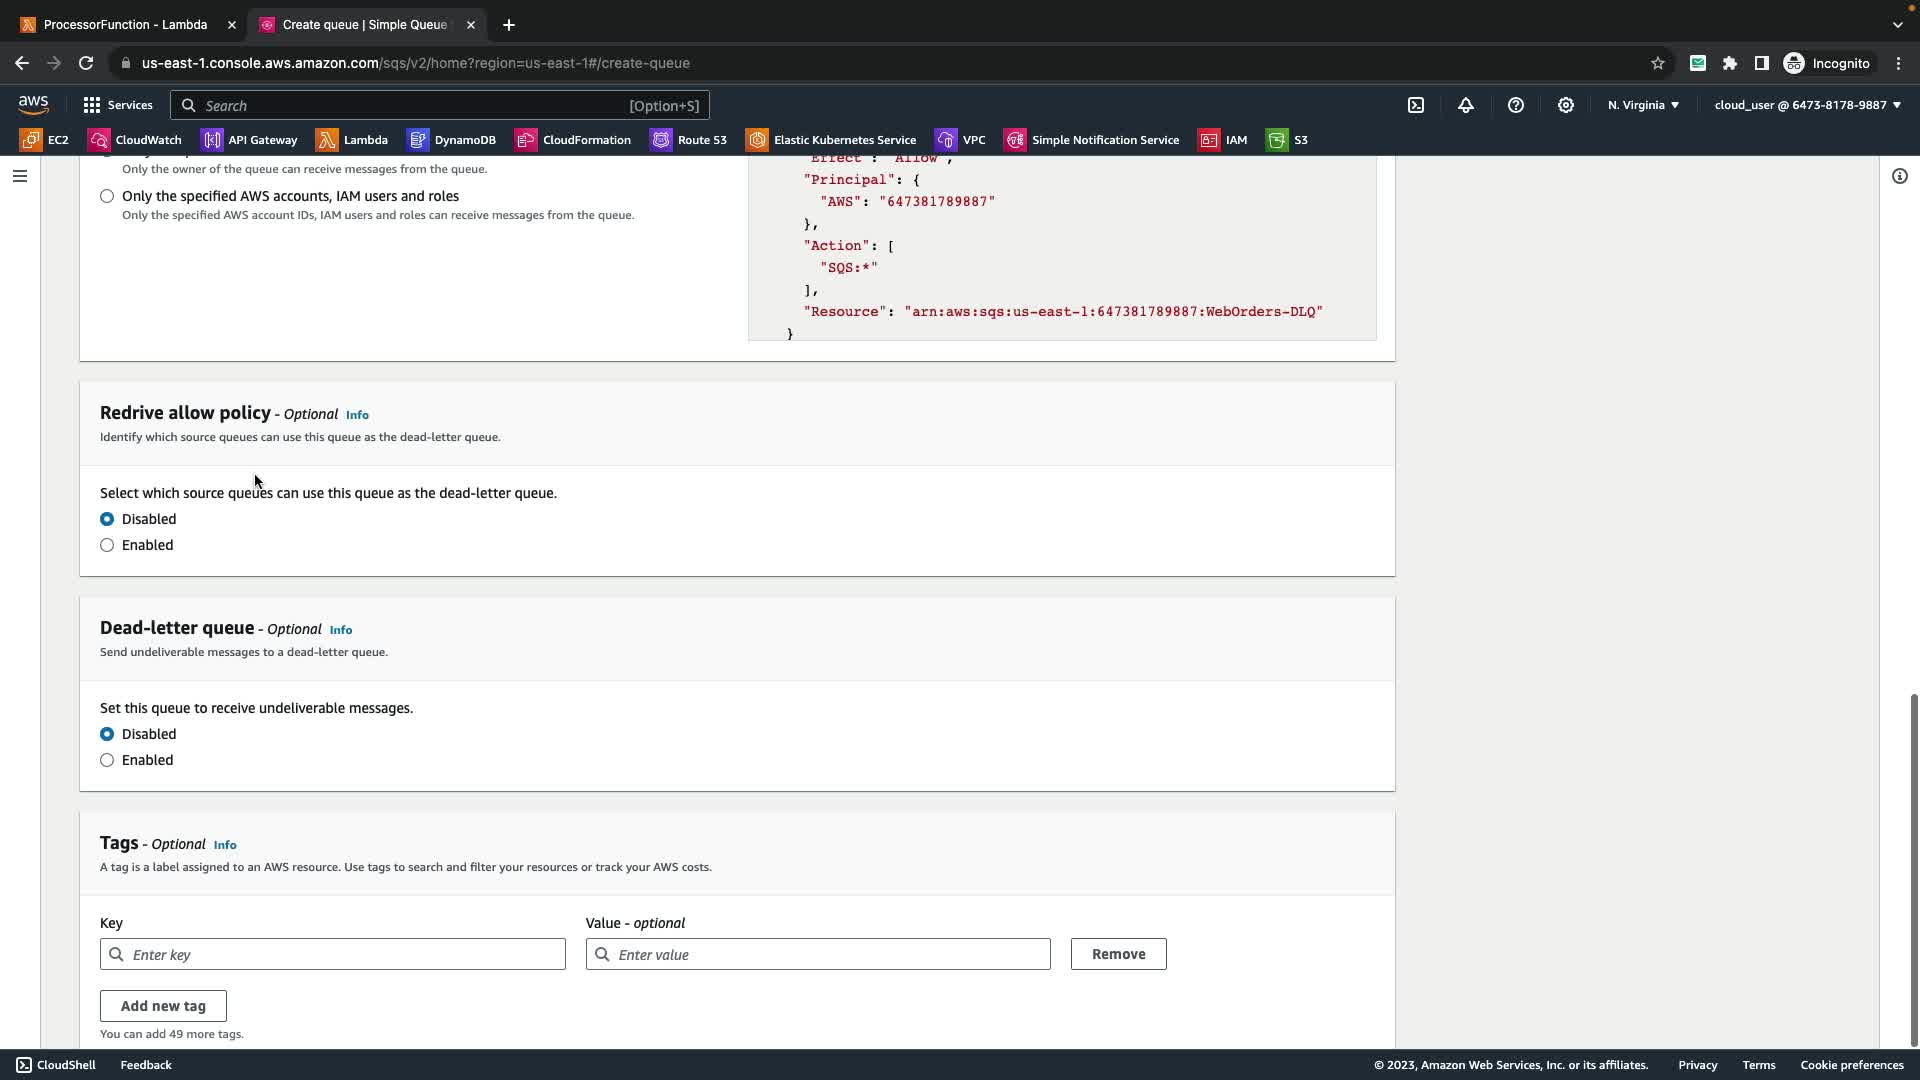Expand the N. Virginia region dropdown
The width and height of the screenshot is (1920, 1080).
(1643, 105)
